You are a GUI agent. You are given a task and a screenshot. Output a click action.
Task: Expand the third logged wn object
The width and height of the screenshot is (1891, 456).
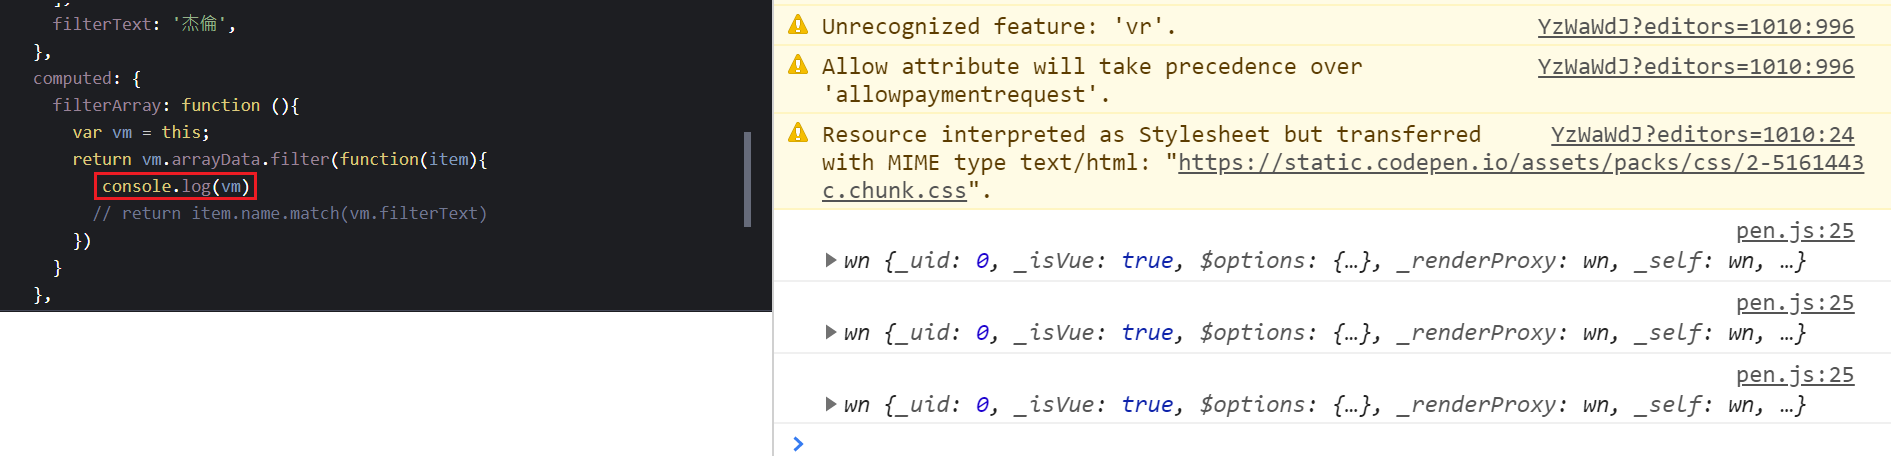click(x=831, y=404)
